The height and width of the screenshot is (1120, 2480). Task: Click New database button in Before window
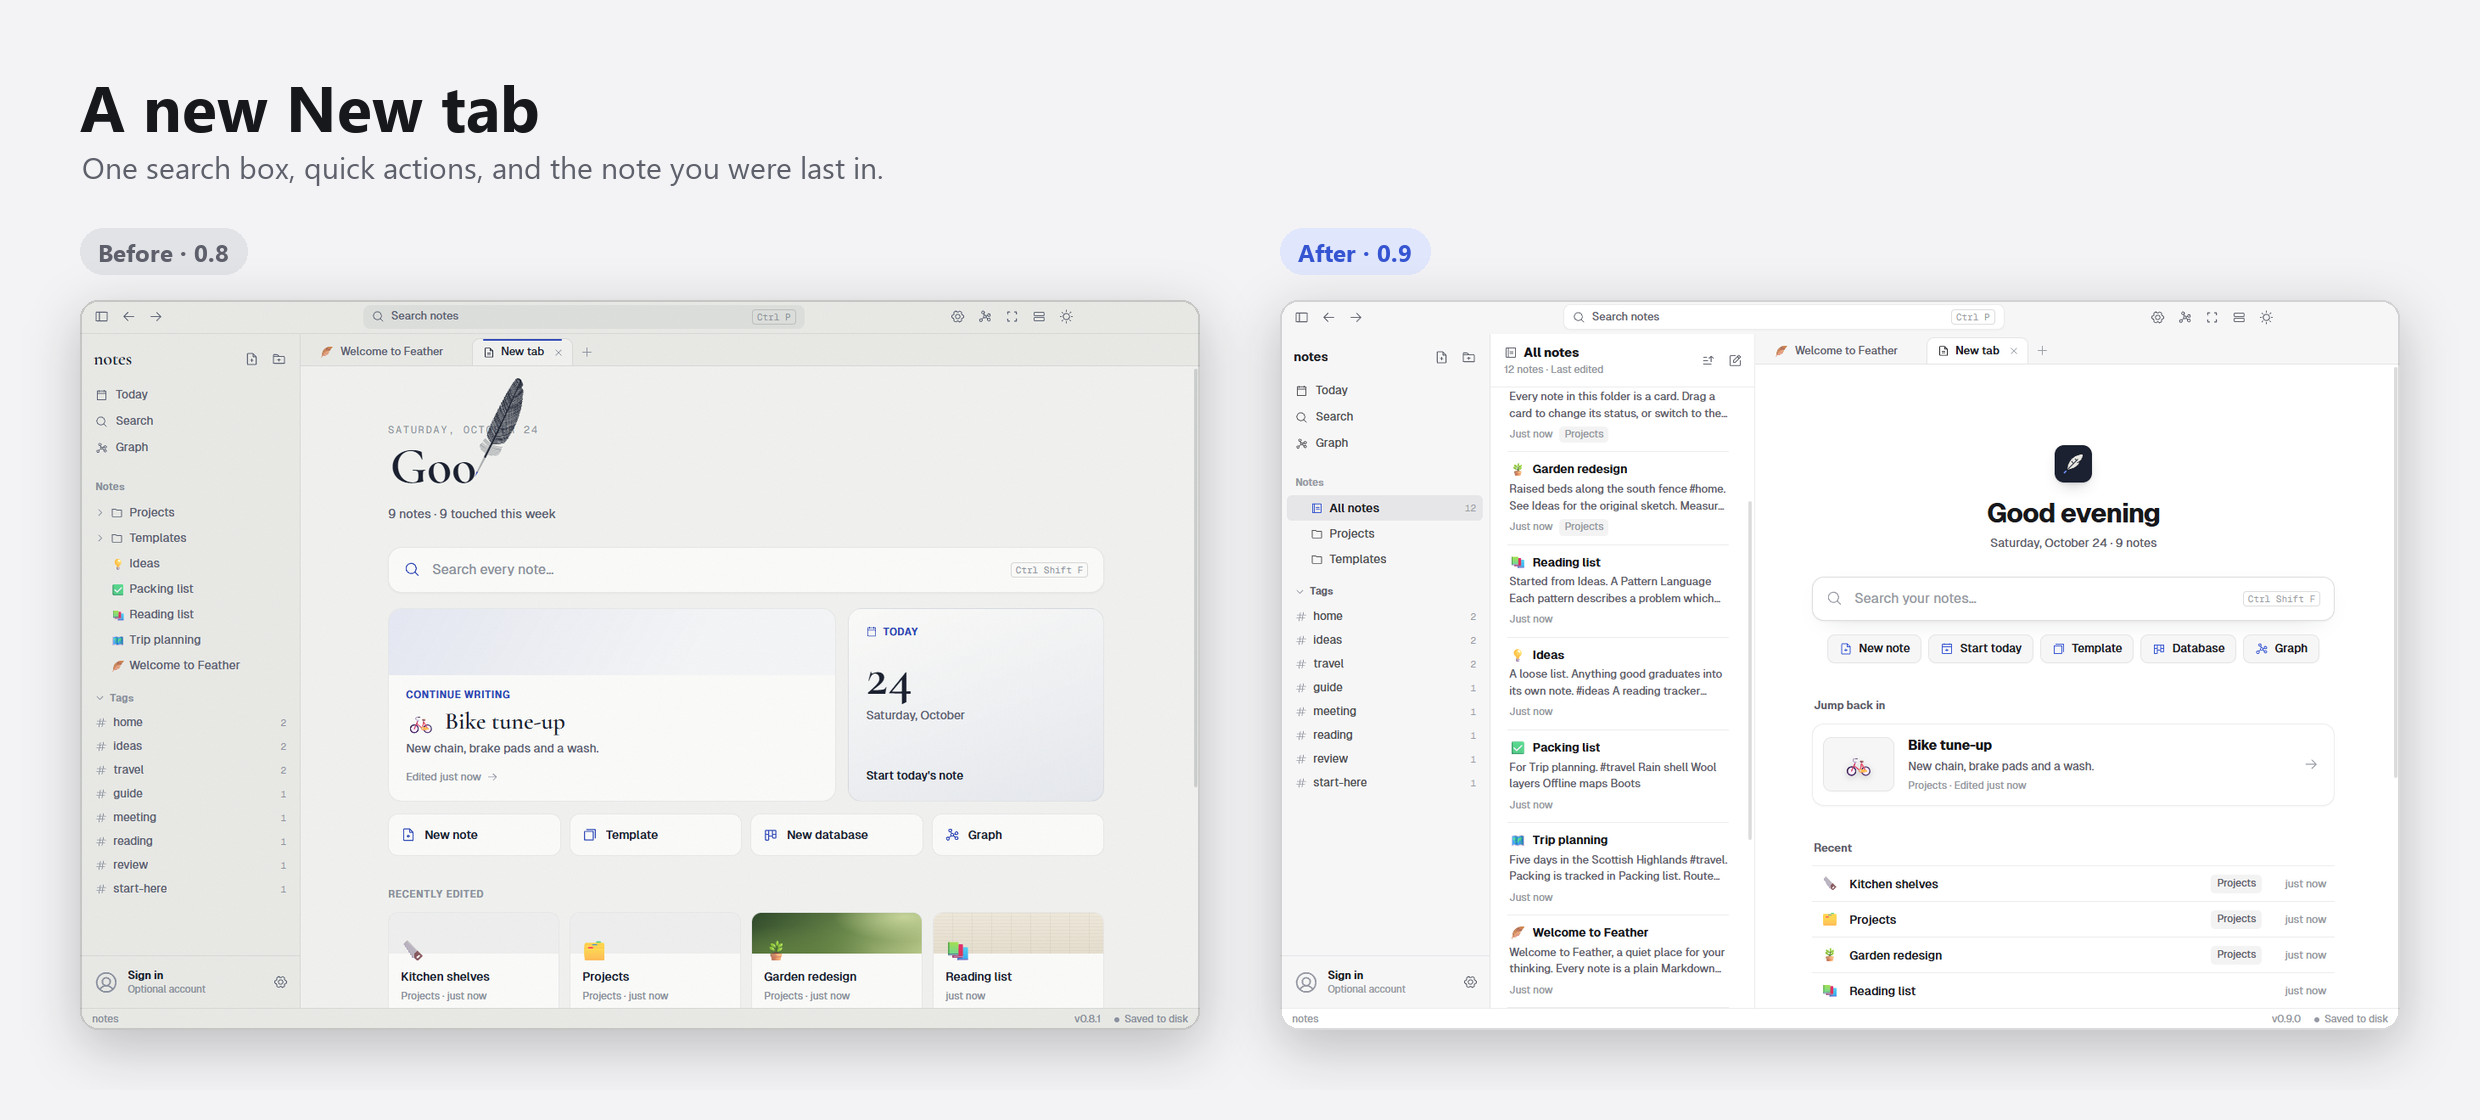tap(836, 834)
